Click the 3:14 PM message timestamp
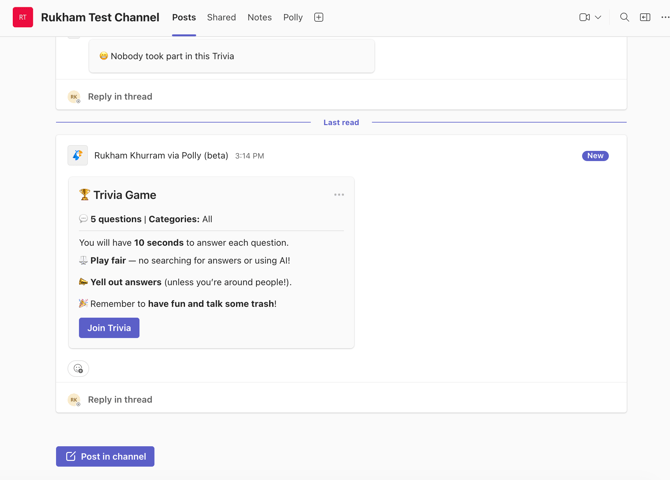 pos(249,156)
